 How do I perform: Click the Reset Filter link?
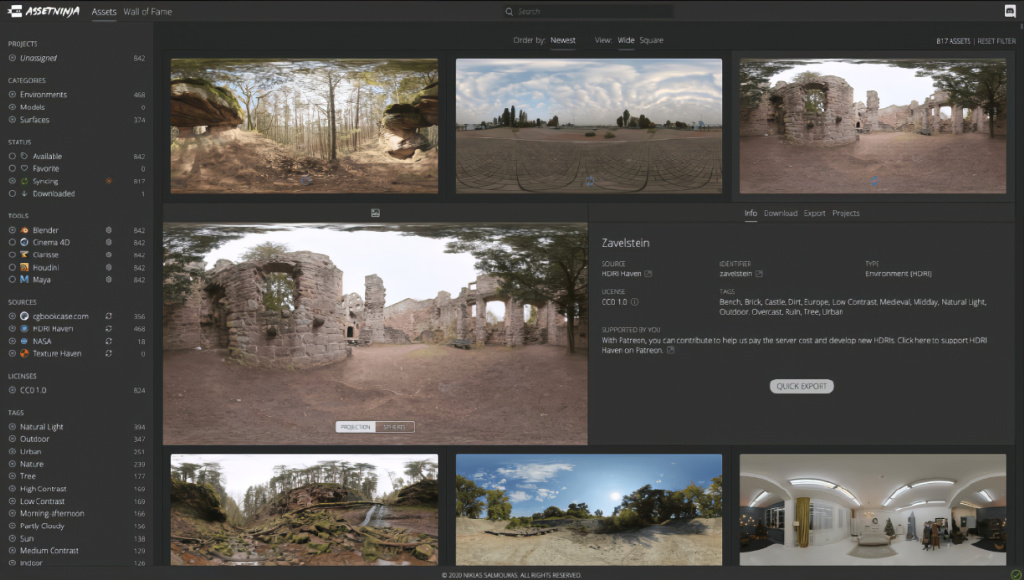click(996, 41)
